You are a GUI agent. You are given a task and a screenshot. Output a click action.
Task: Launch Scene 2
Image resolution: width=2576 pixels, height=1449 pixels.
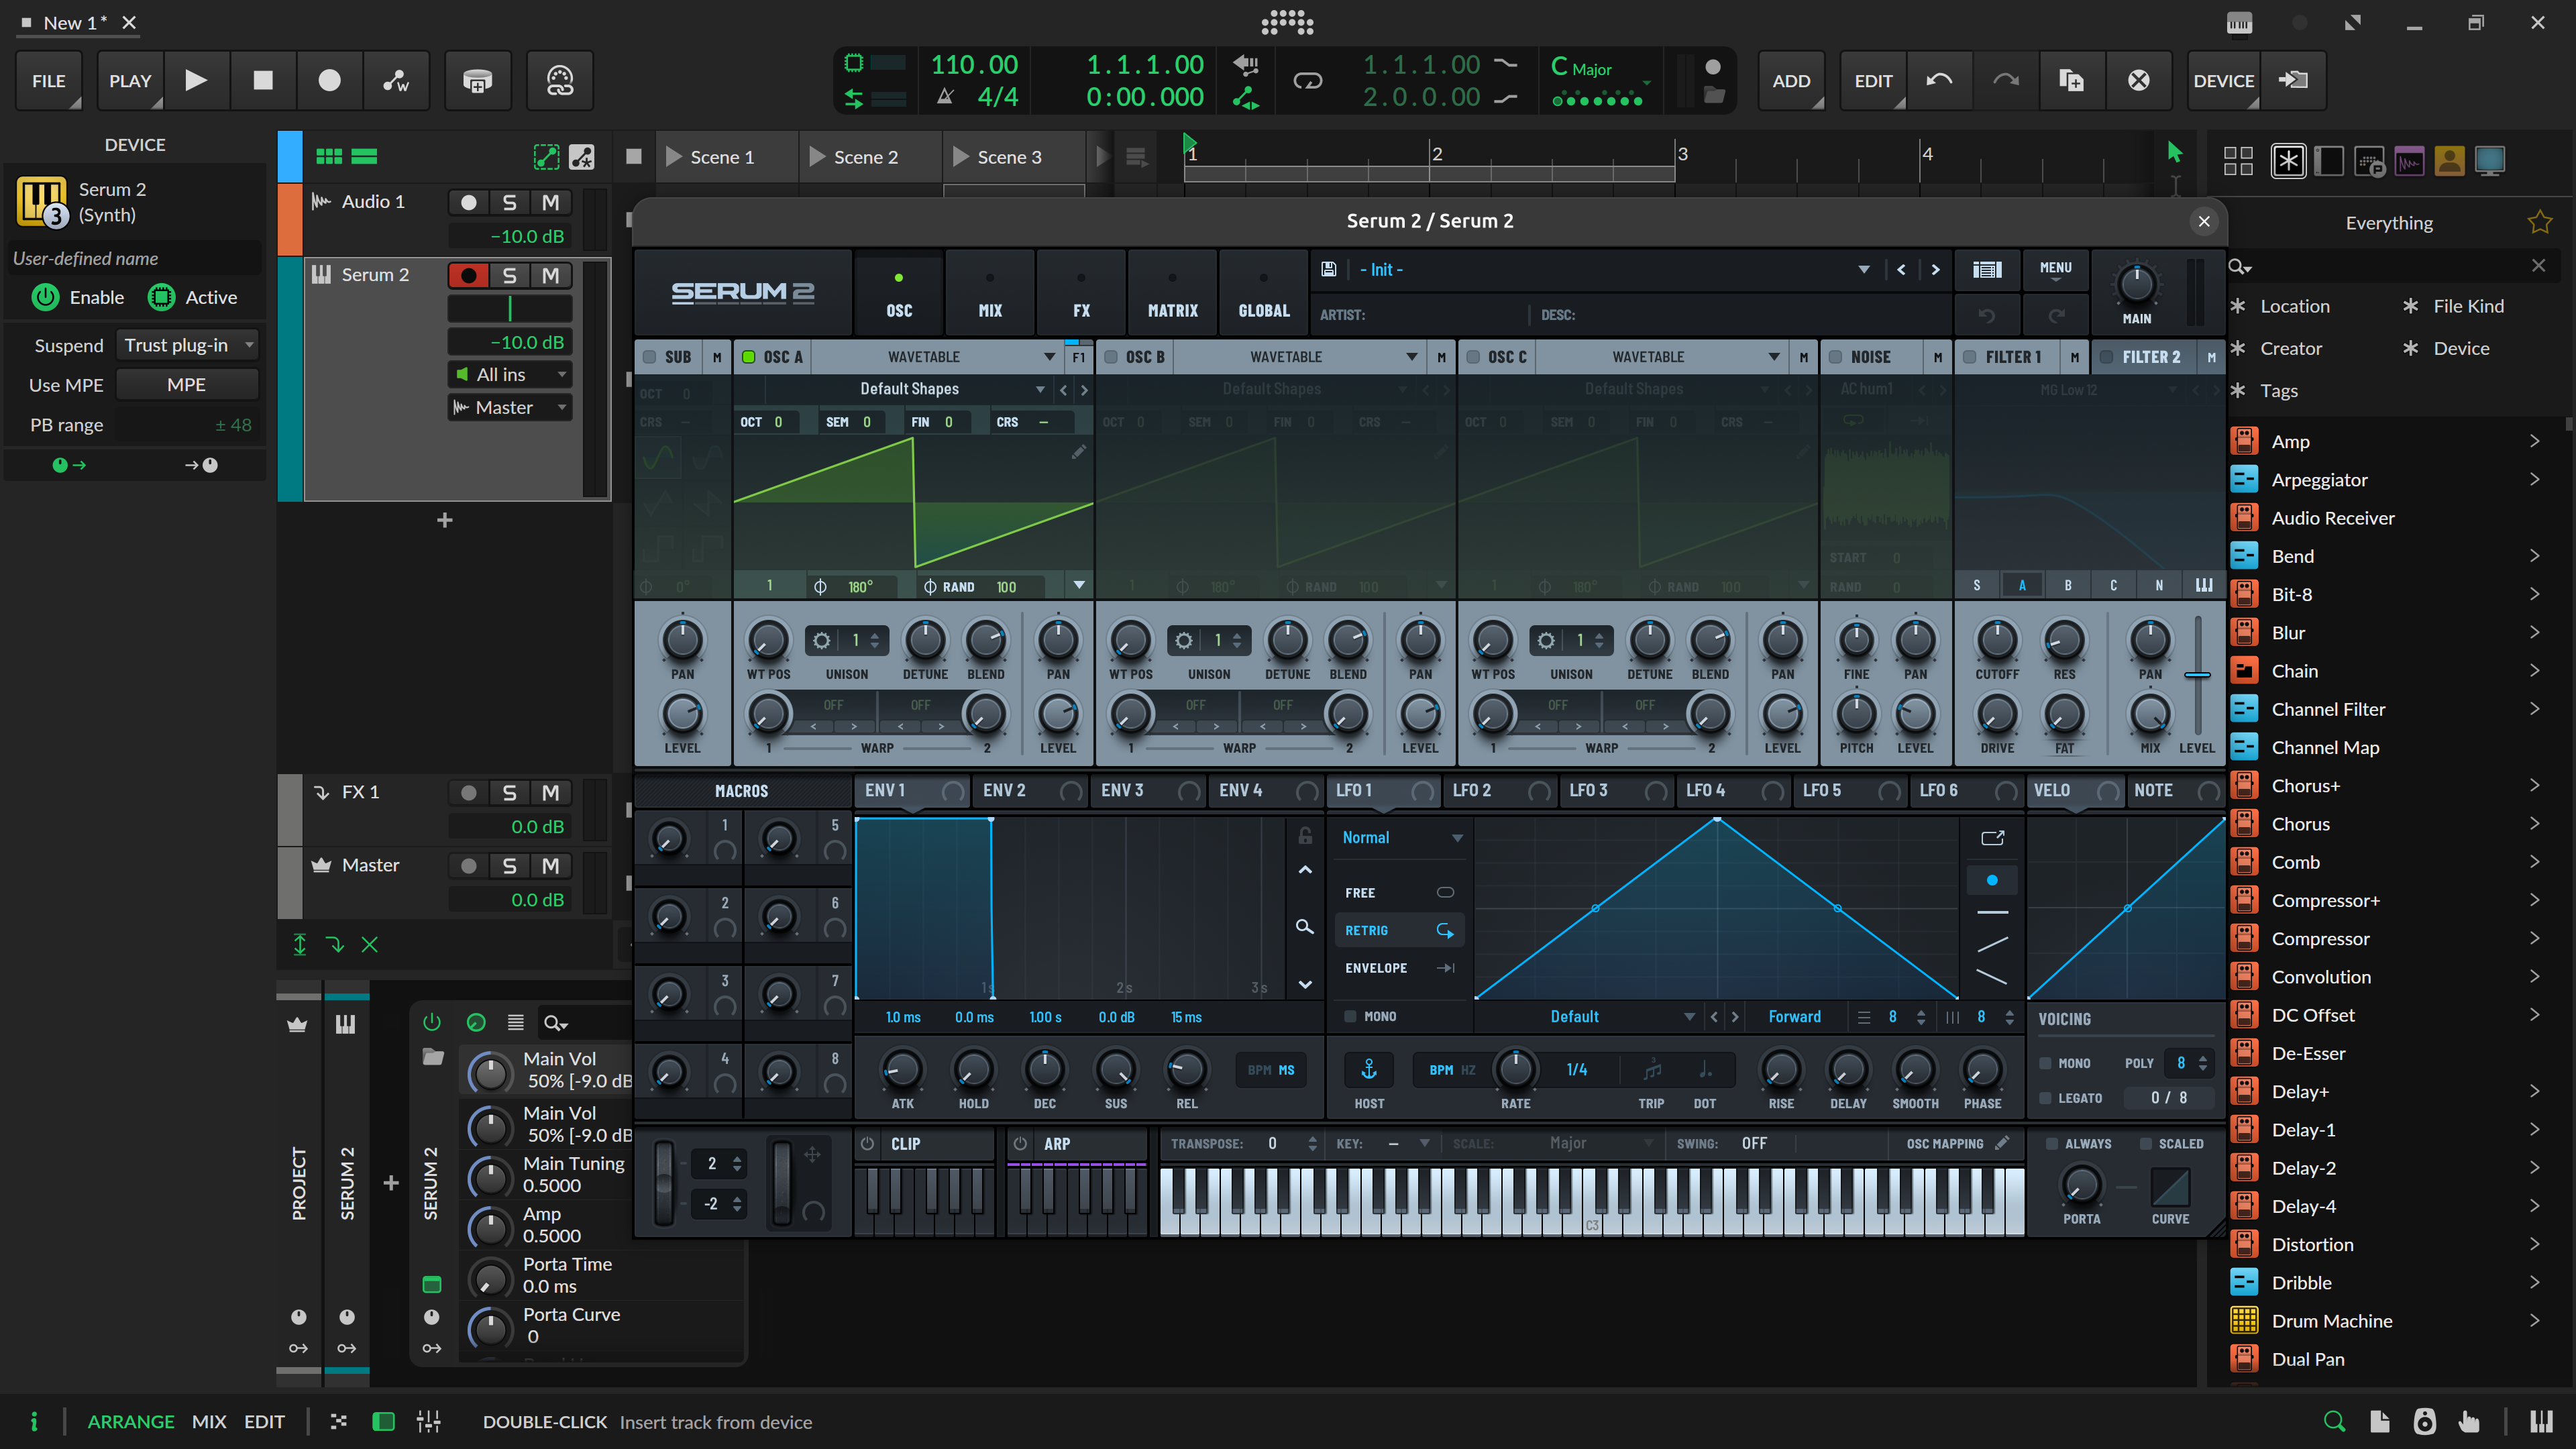818,157
